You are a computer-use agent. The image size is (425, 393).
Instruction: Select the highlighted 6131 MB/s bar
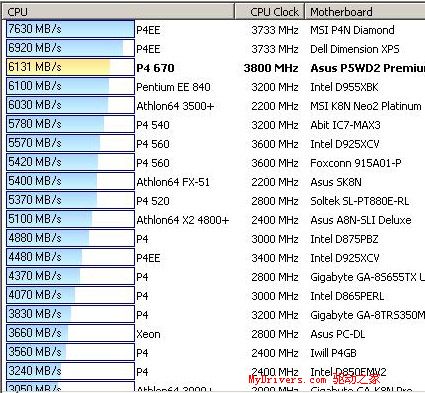click(70, 67)
